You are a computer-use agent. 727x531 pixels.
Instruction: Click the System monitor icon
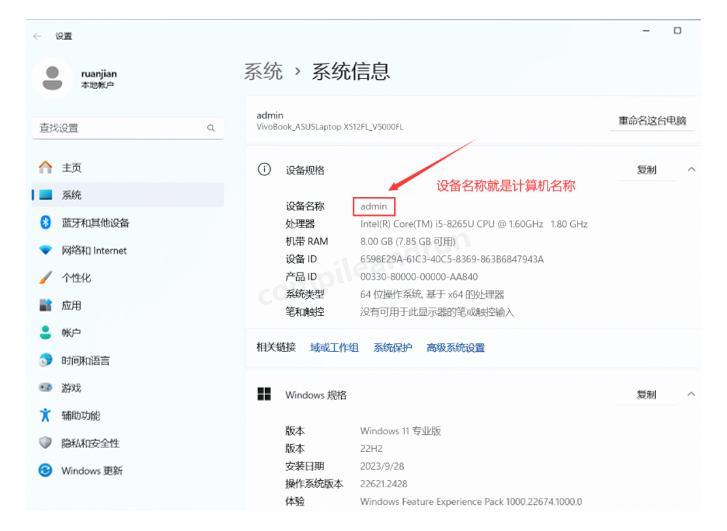[x=46, y=195]
